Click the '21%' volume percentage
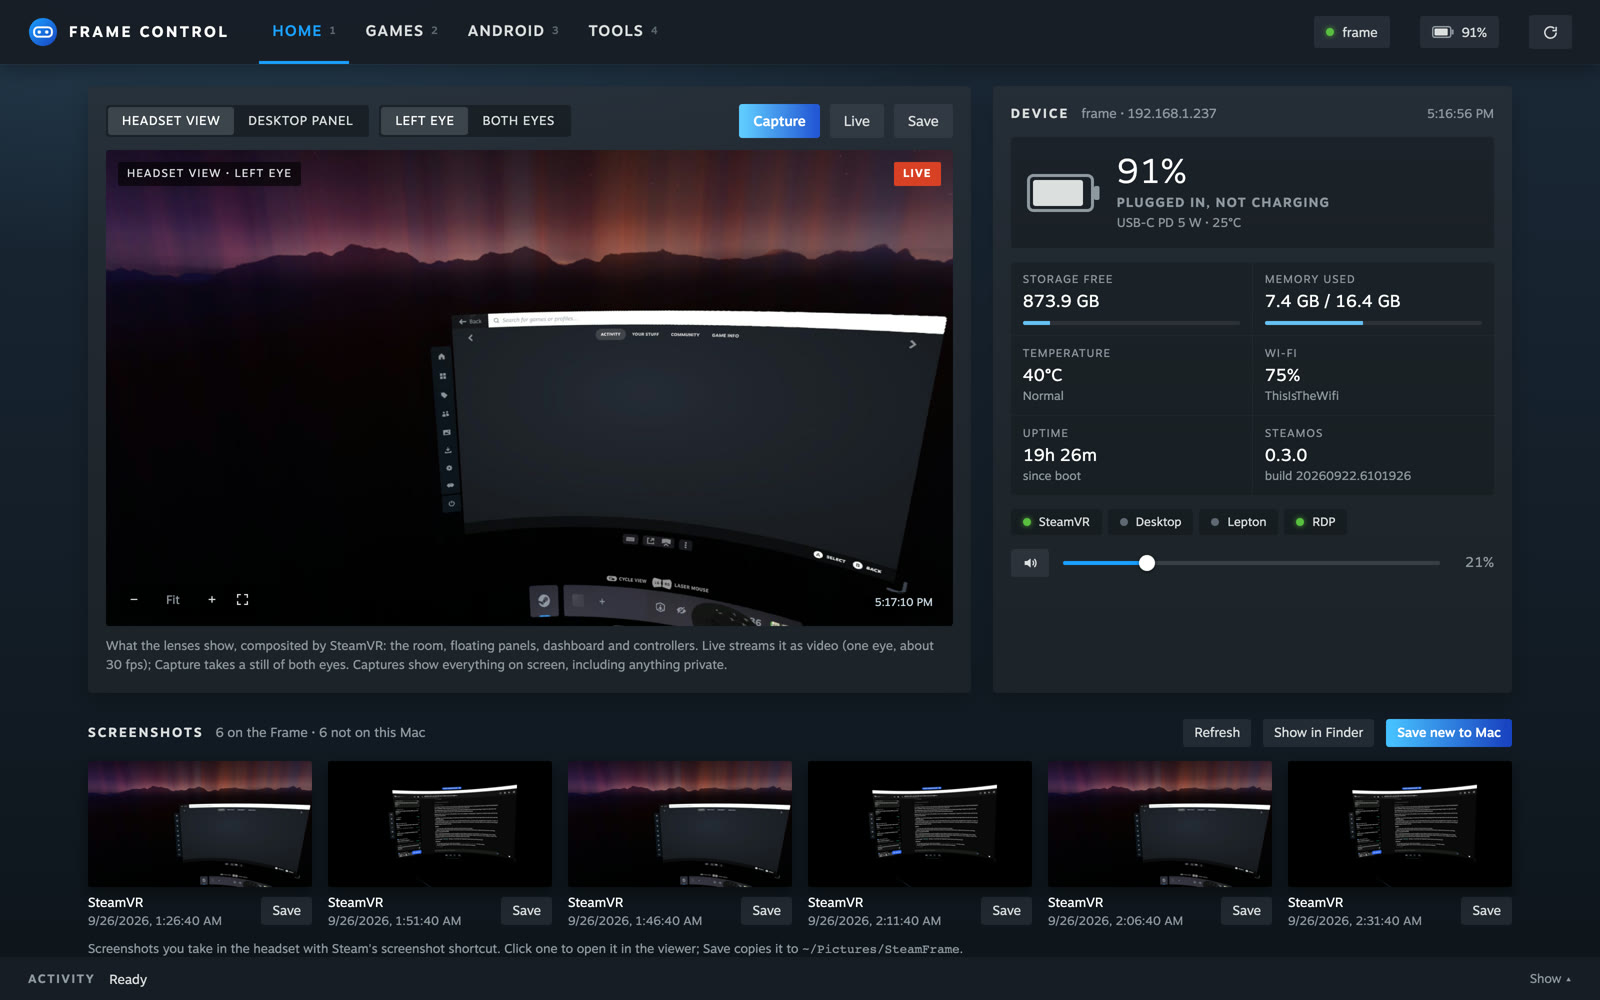Viewport: 1600px width, 1000px height. [1479, 563]
